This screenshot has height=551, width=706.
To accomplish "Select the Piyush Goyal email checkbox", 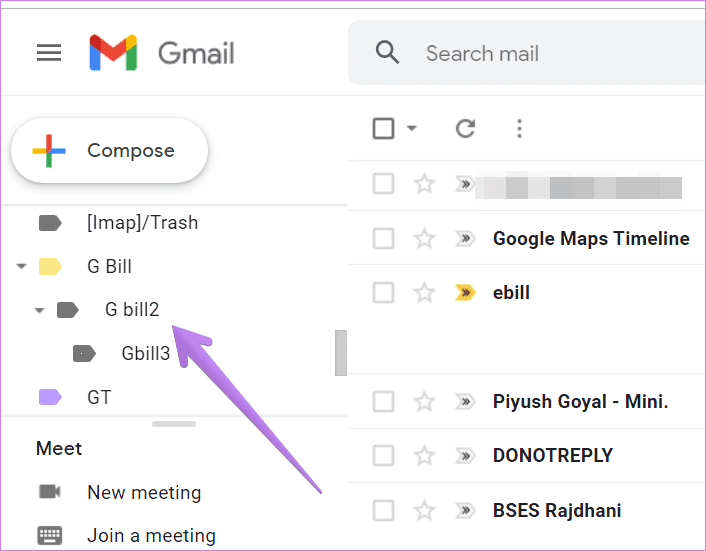I will click(x=383, y=401).
